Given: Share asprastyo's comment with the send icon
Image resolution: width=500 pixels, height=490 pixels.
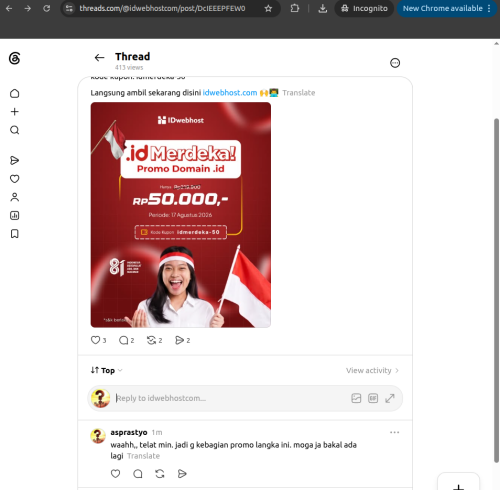Looking at the screenshot, I should 182,473.
